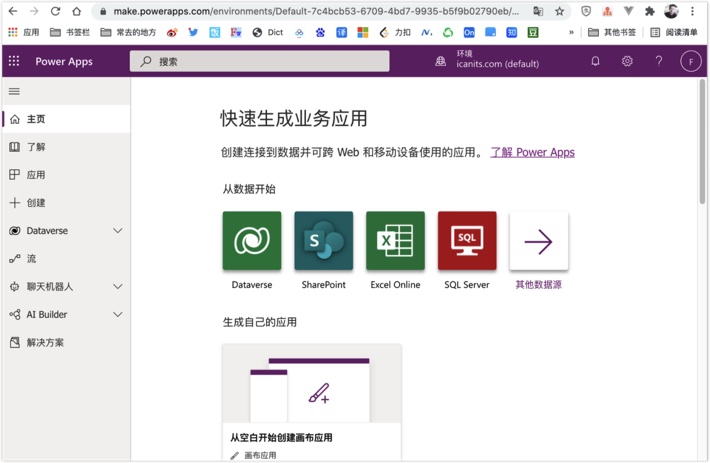
Task: Open the environment picker icanits.com (default)
Action: pos(487,60)
